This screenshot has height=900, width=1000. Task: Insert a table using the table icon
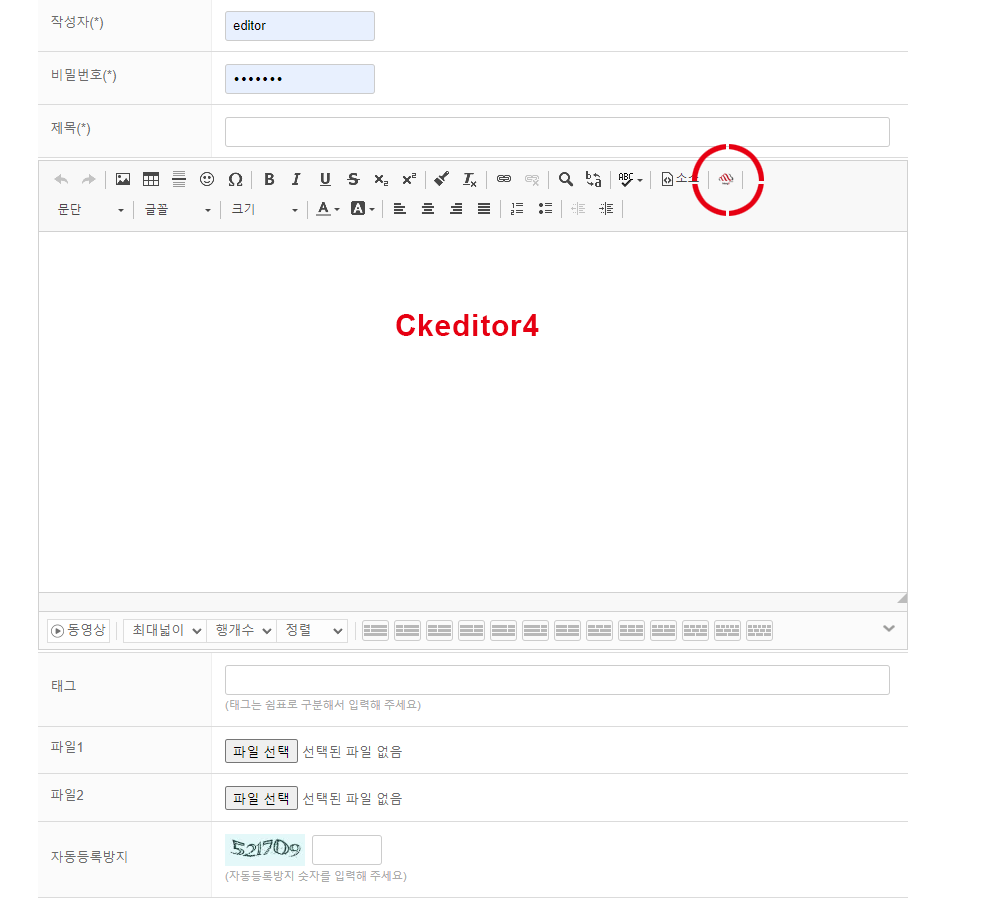(x=151, y=179)
